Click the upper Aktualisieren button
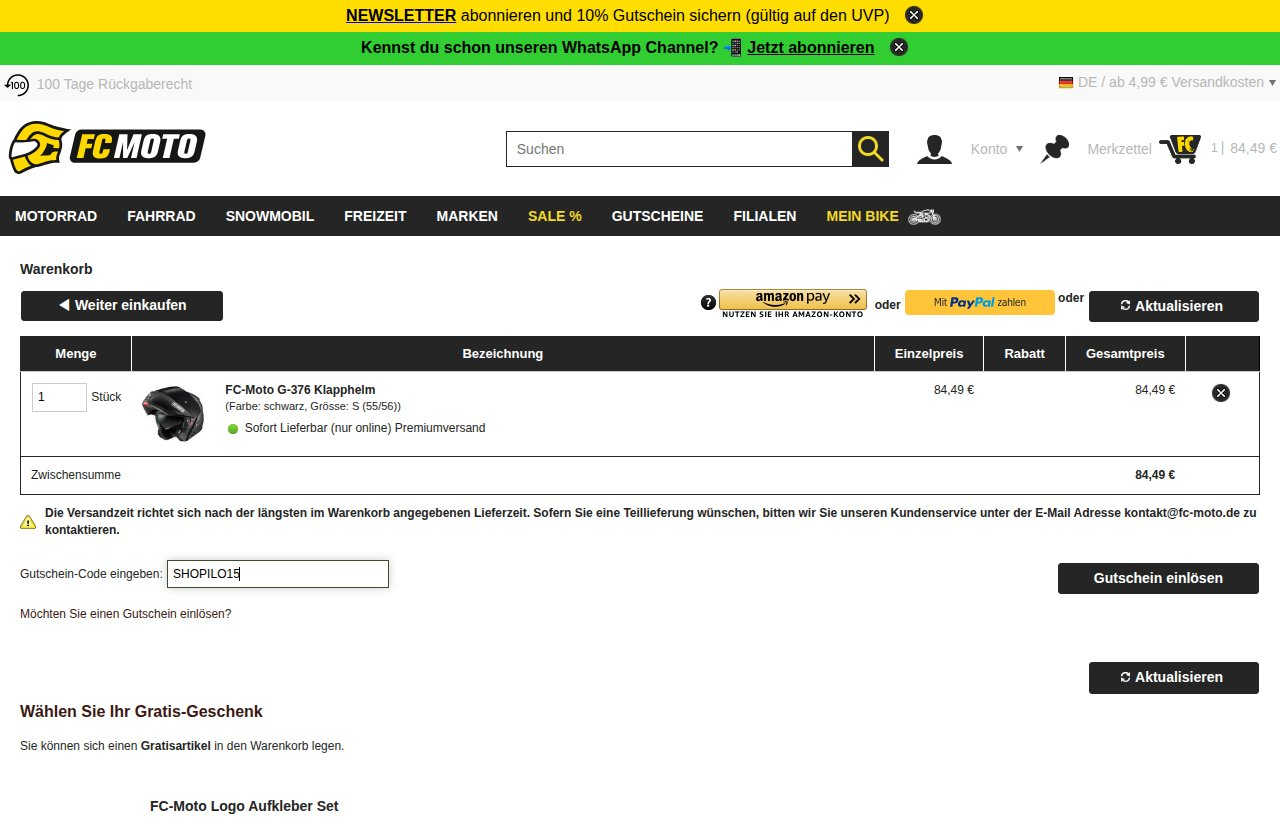 click(1174, 306)
